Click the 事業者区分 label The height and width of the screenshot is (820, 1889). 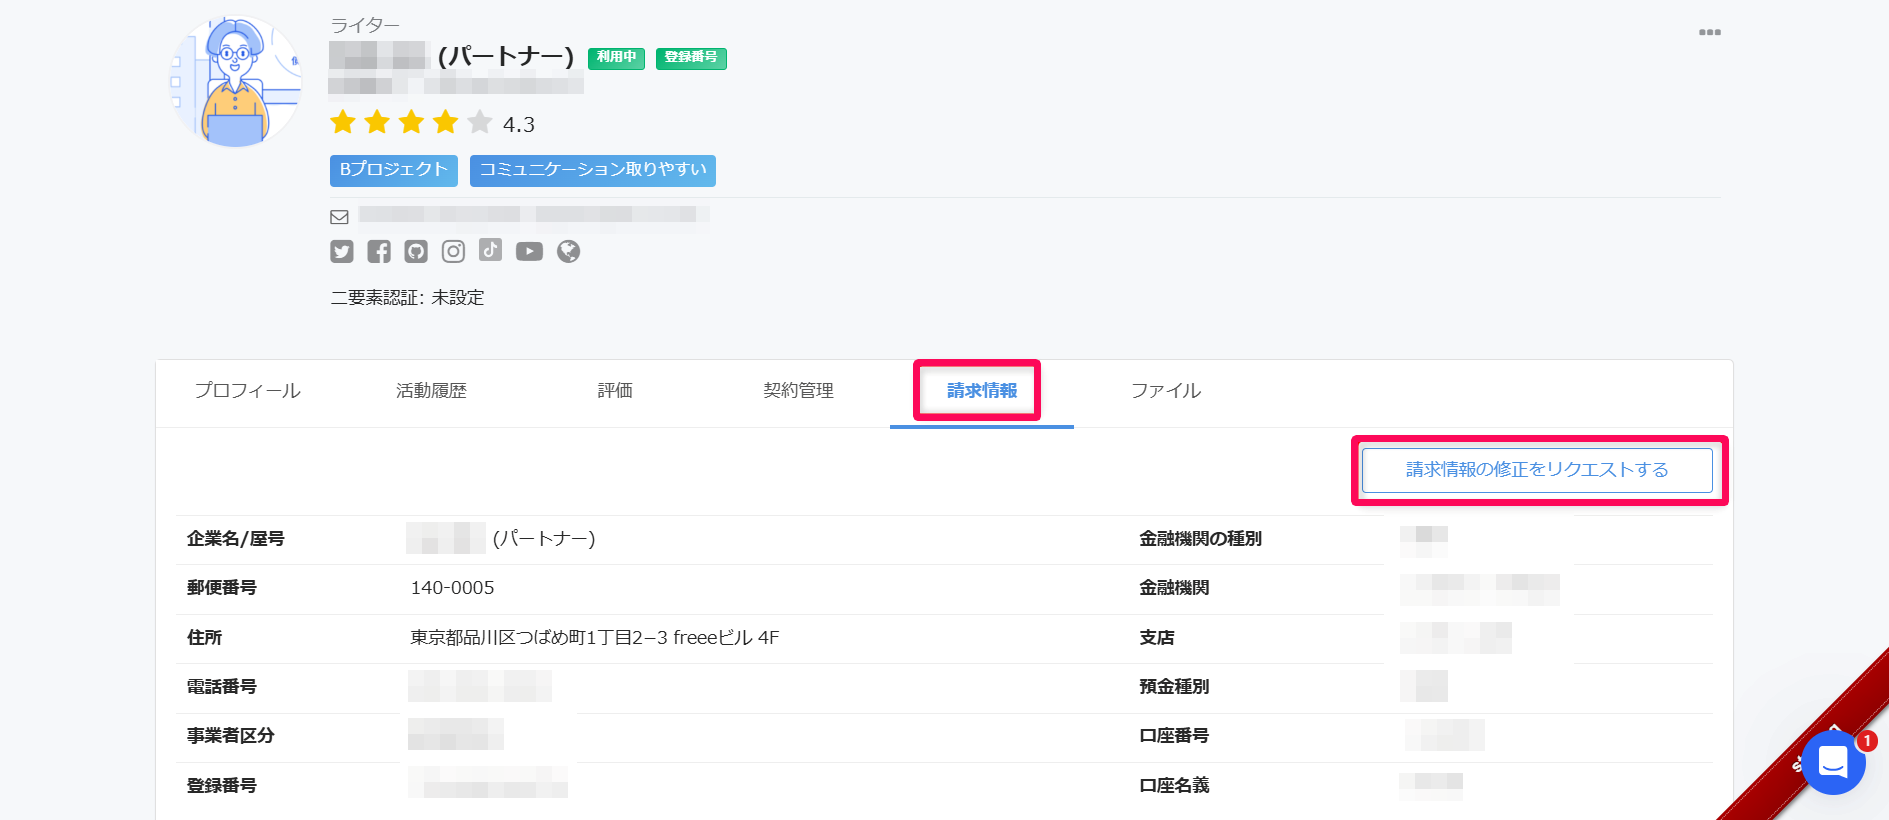231,736
